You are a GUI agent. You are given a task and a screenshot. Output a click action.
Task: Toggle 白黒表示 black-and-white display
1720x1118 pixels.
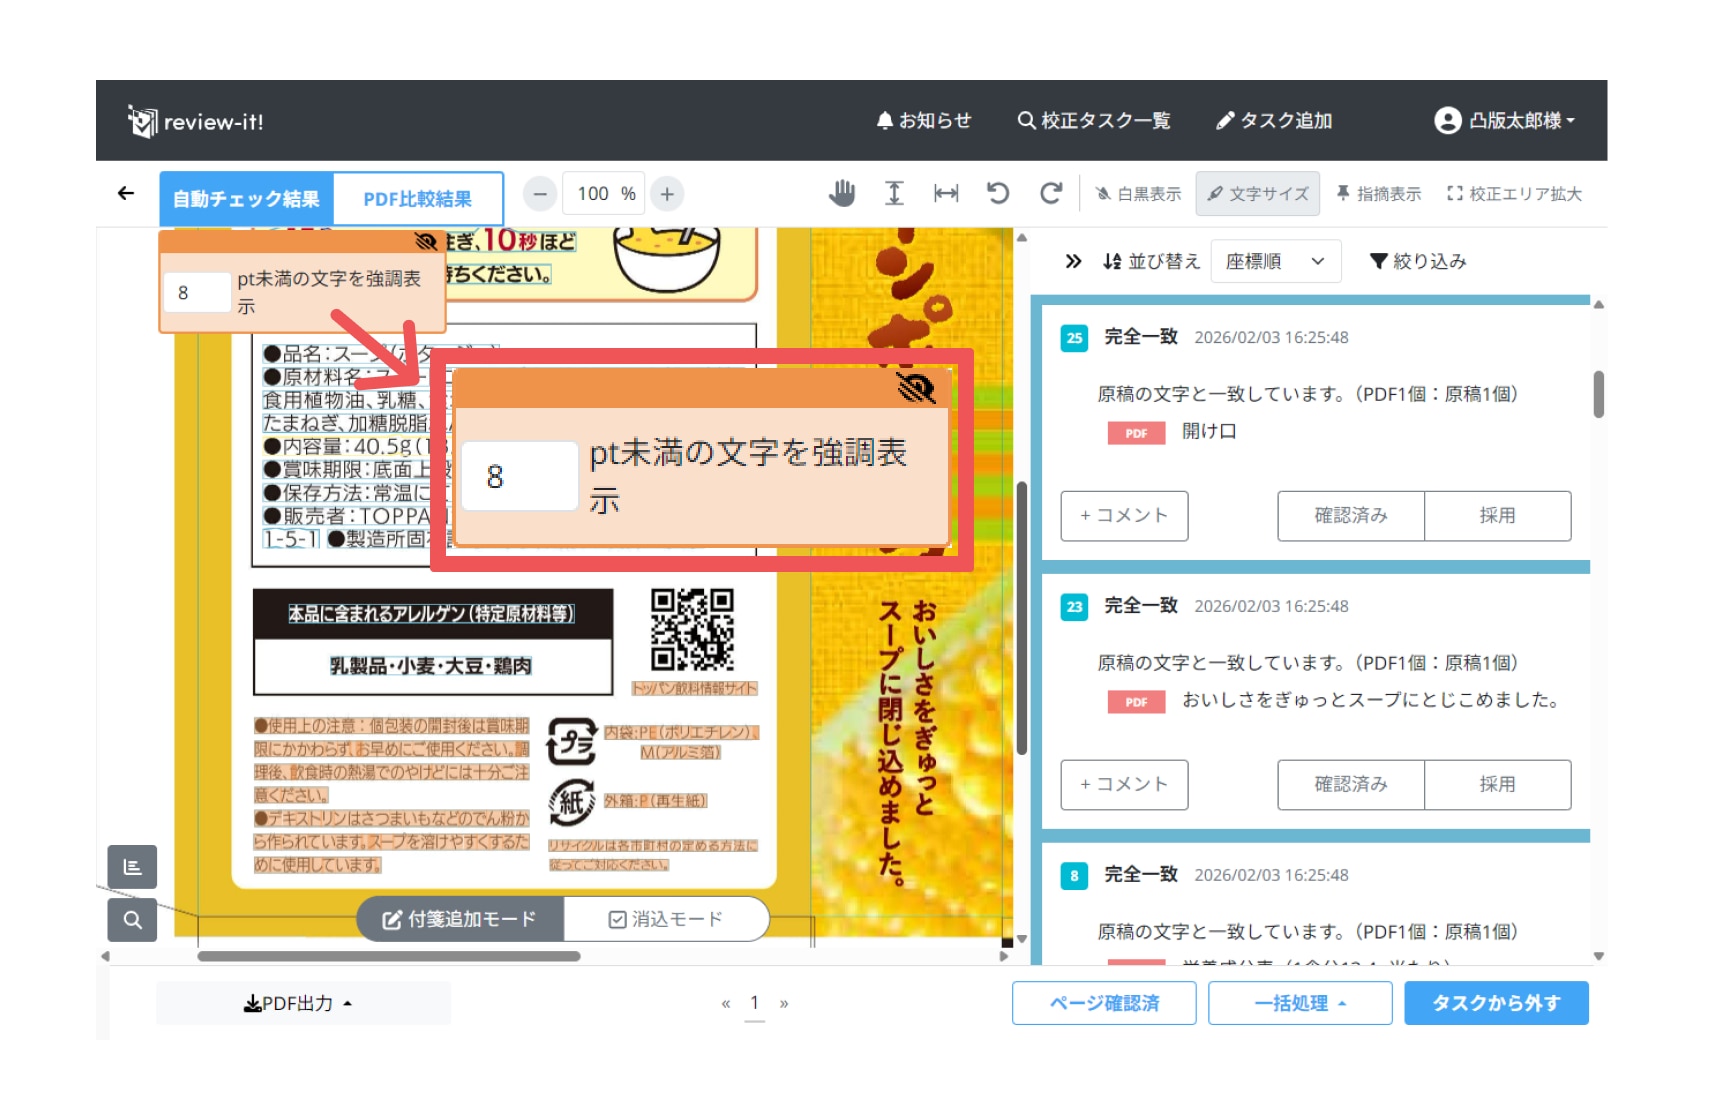tap(1138, 194)
